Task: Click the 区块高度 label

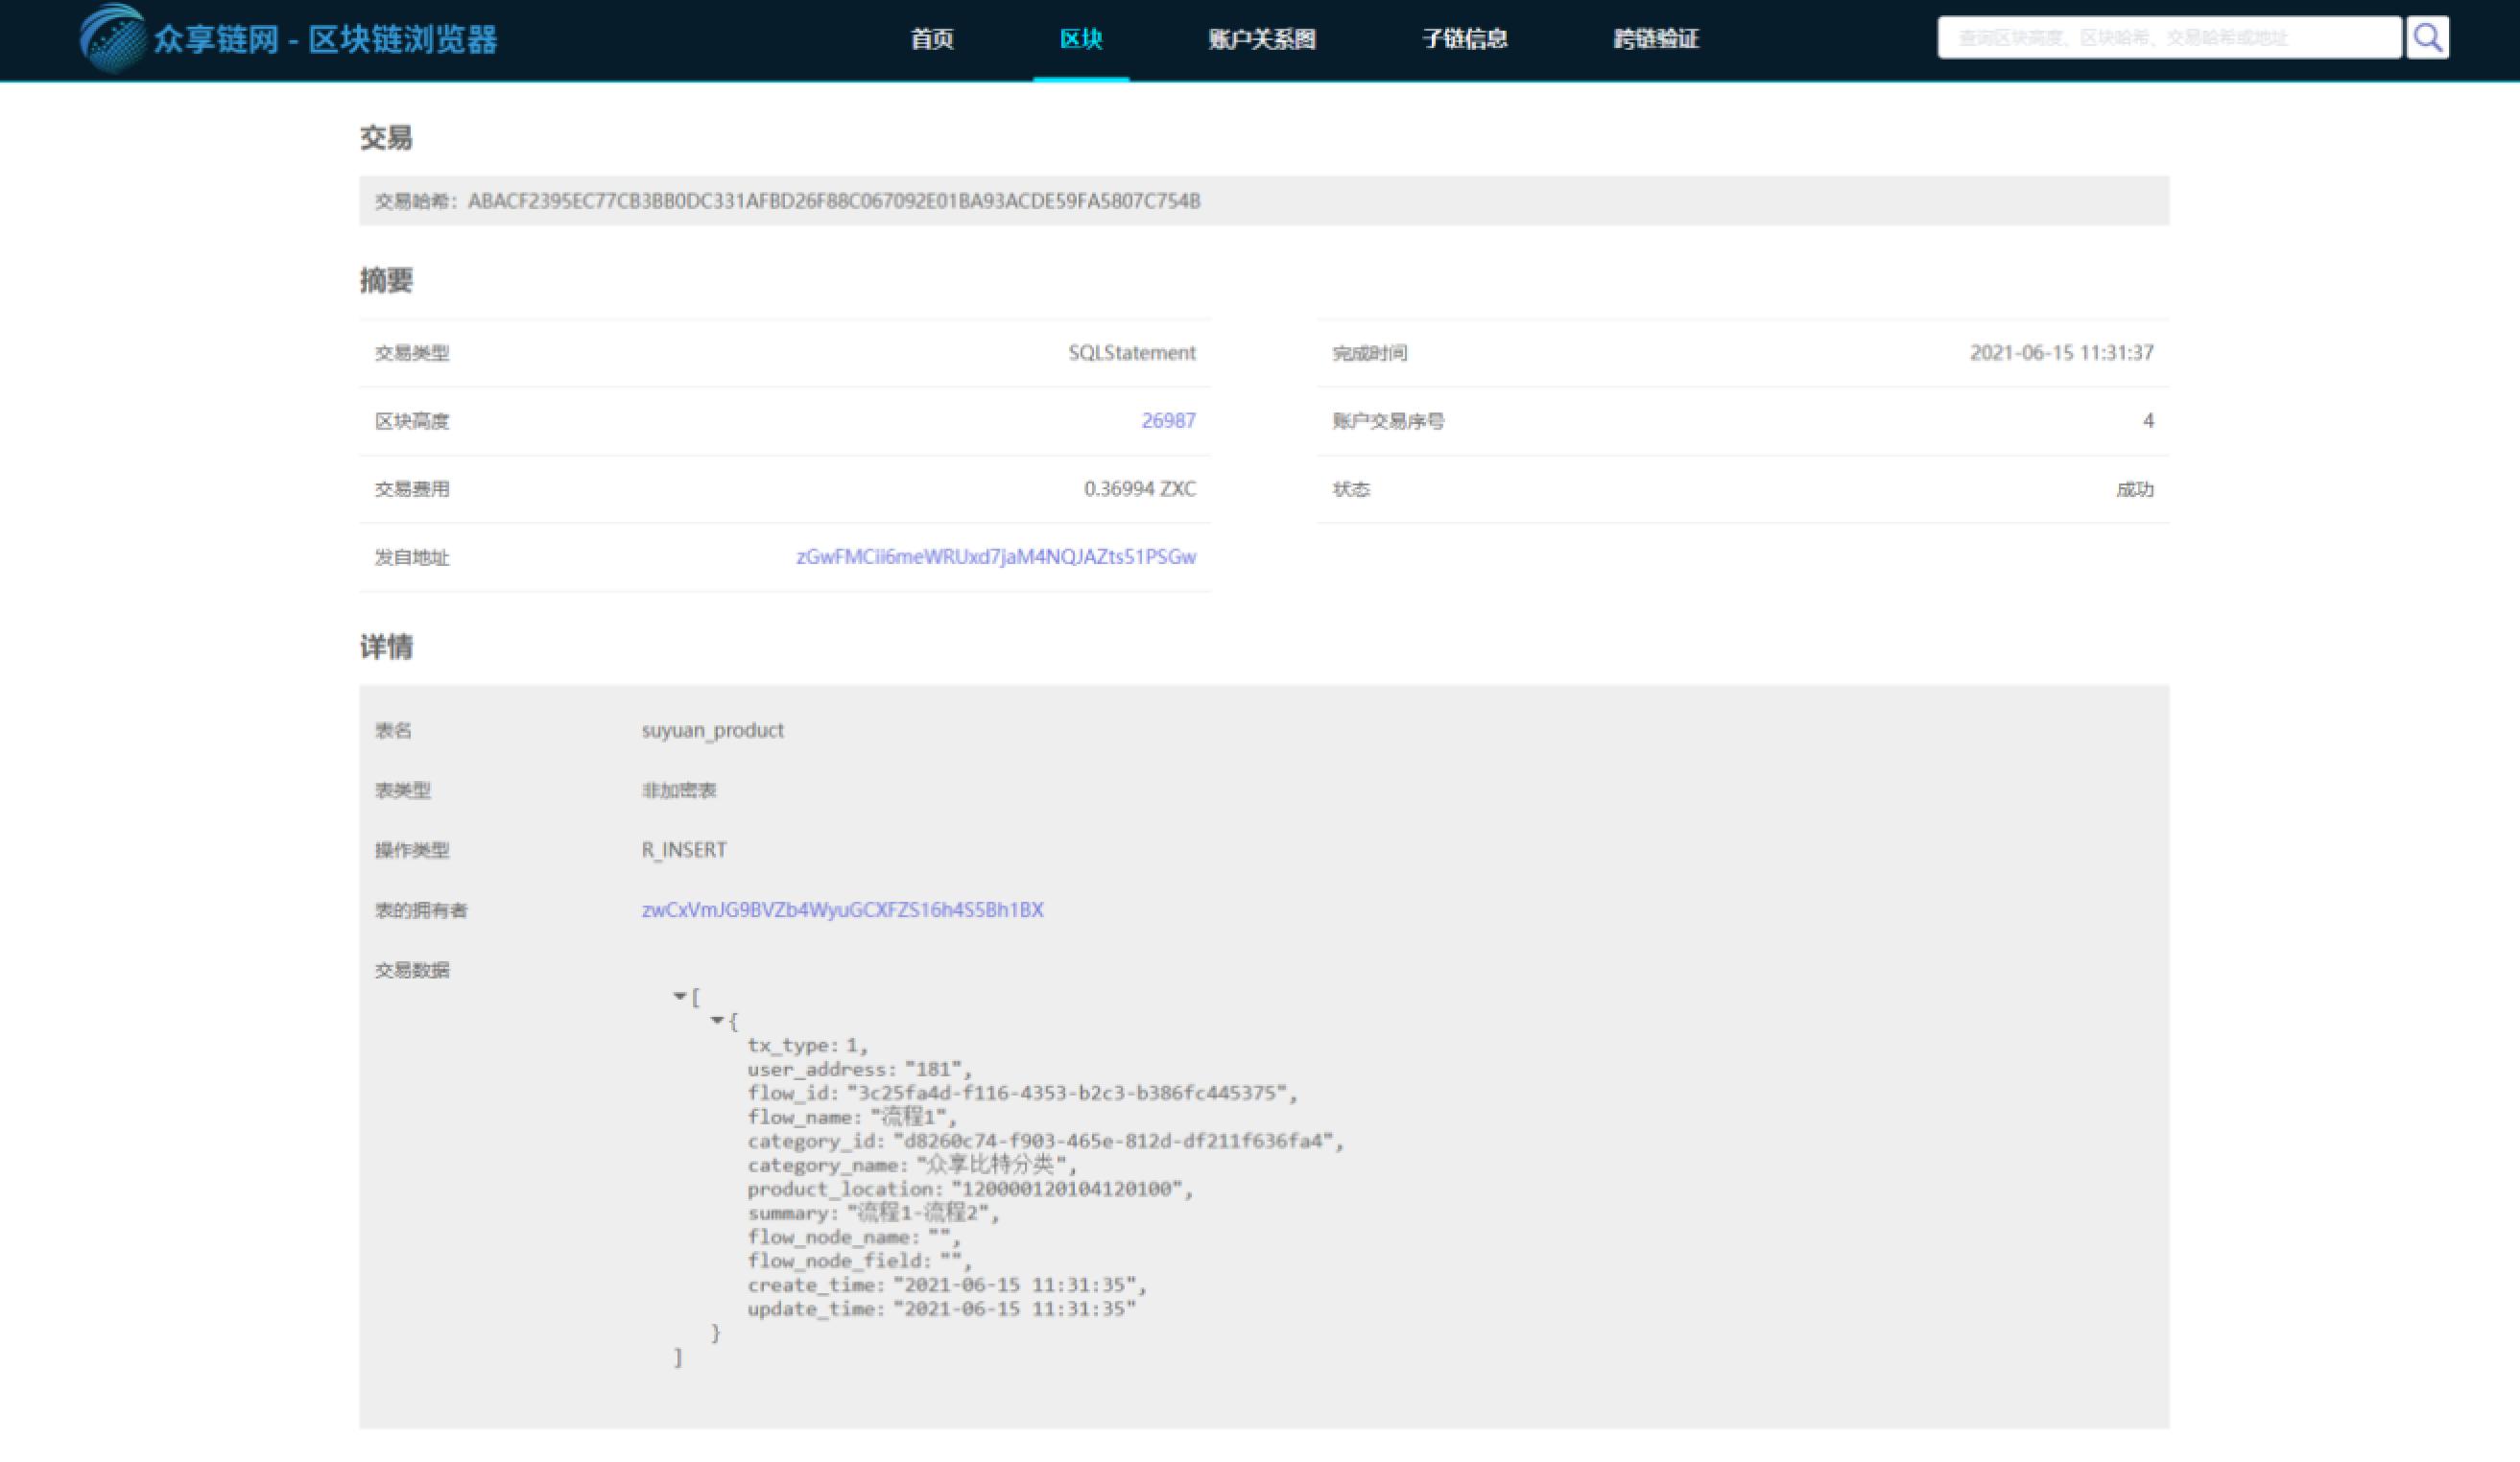Action: pyautogui.click(x=412, y=421)
